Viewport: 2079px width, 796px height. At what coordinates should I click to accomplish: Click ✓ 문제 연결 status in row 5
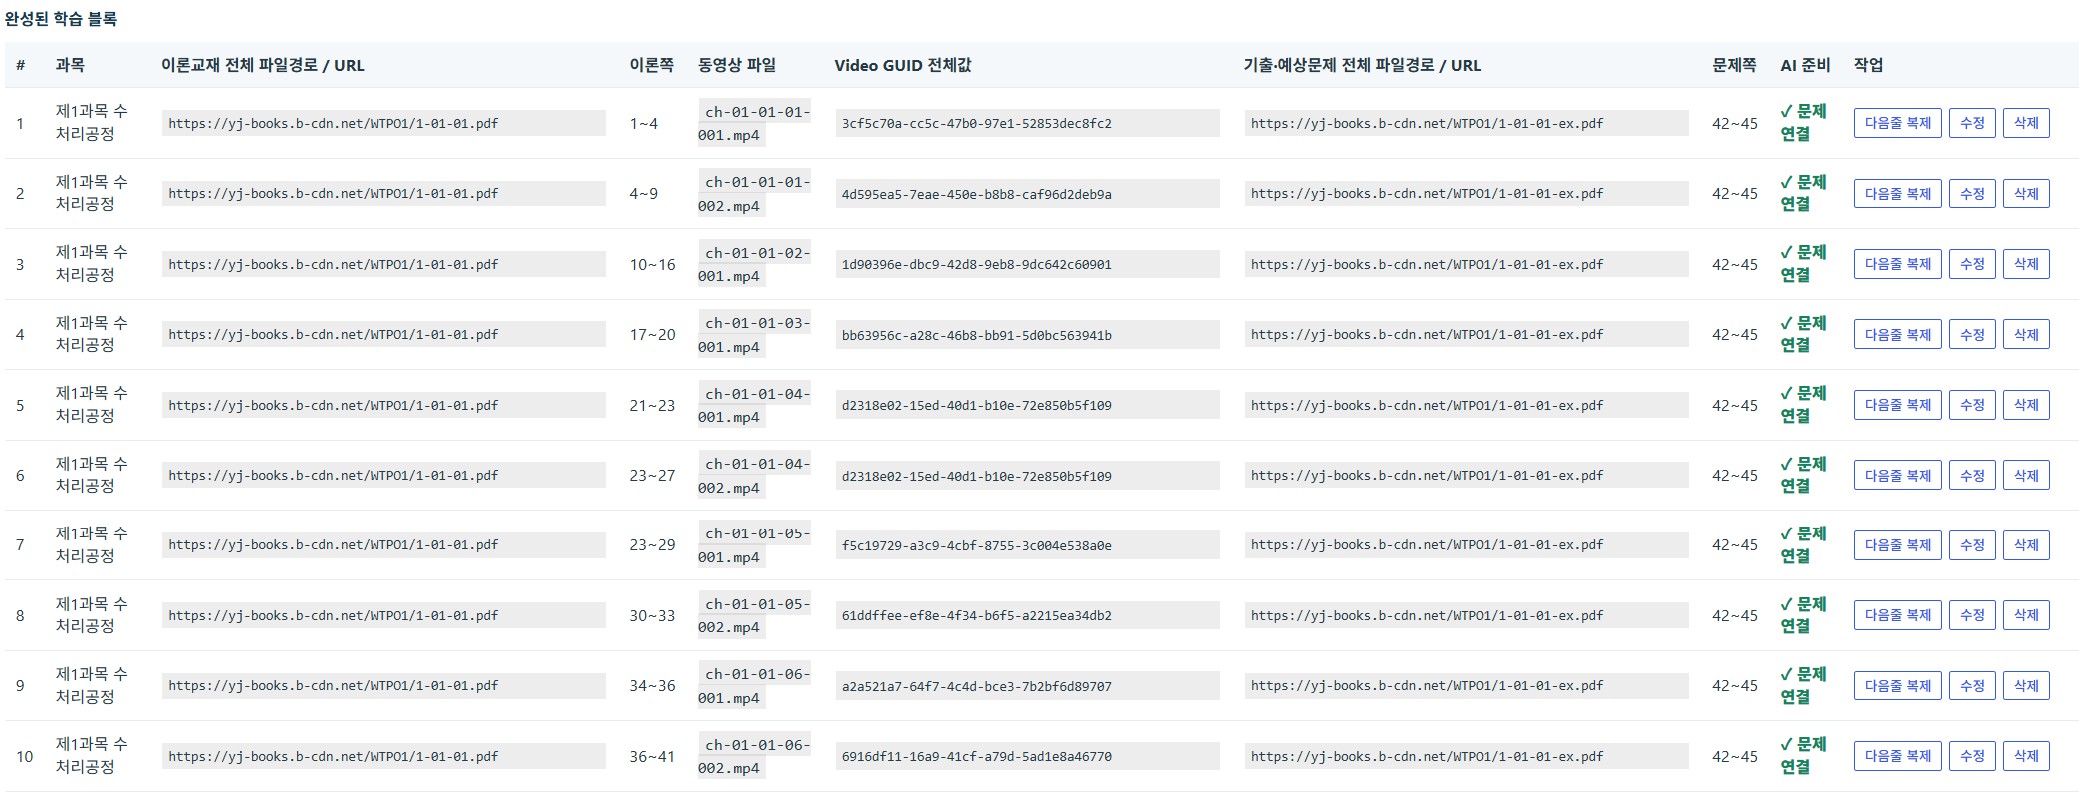pyautogui.click(x=1803, y=405)
